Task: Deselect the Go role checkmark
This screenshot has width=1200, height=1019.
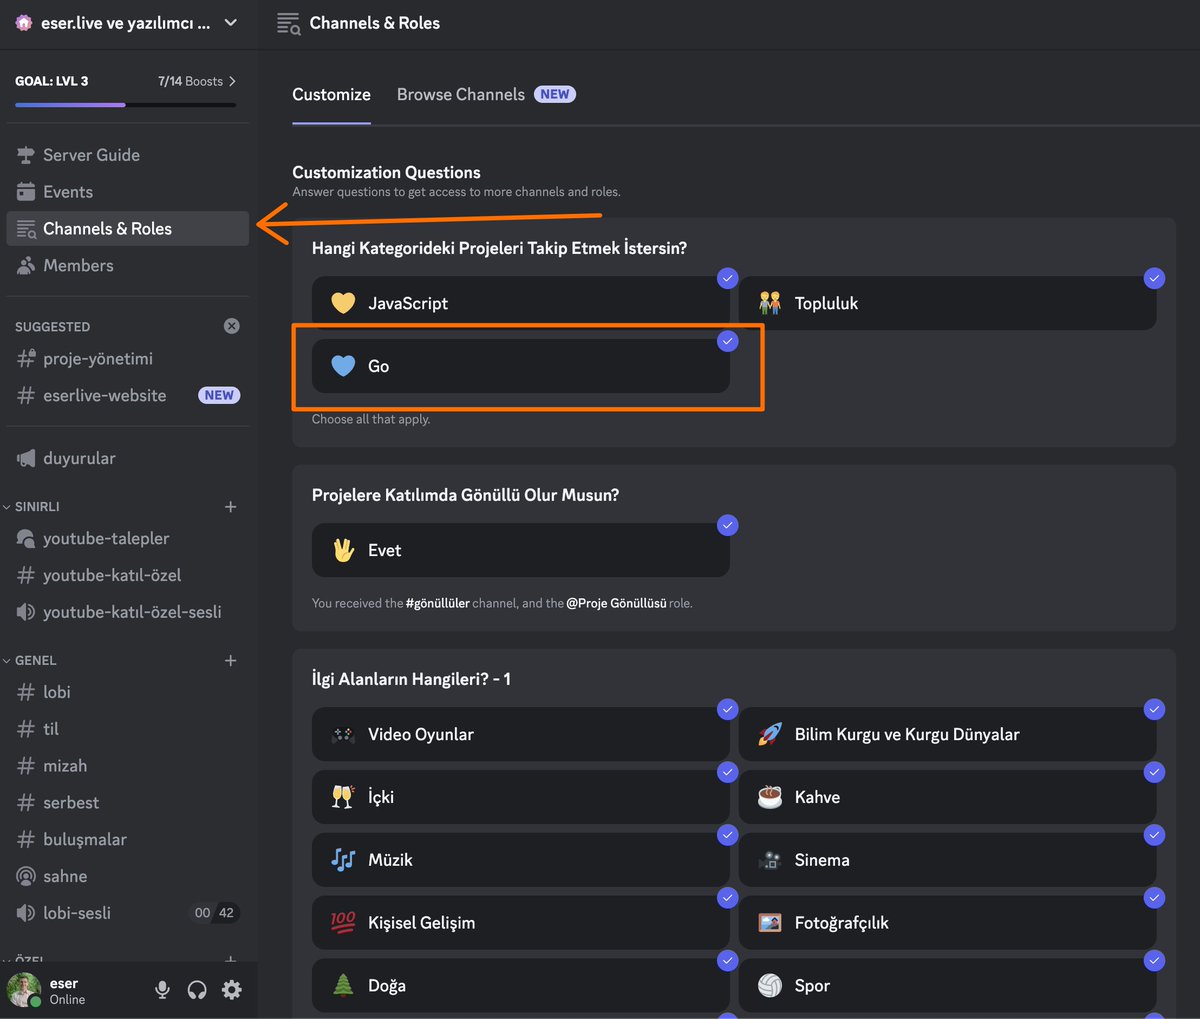Action: point(727,341)
